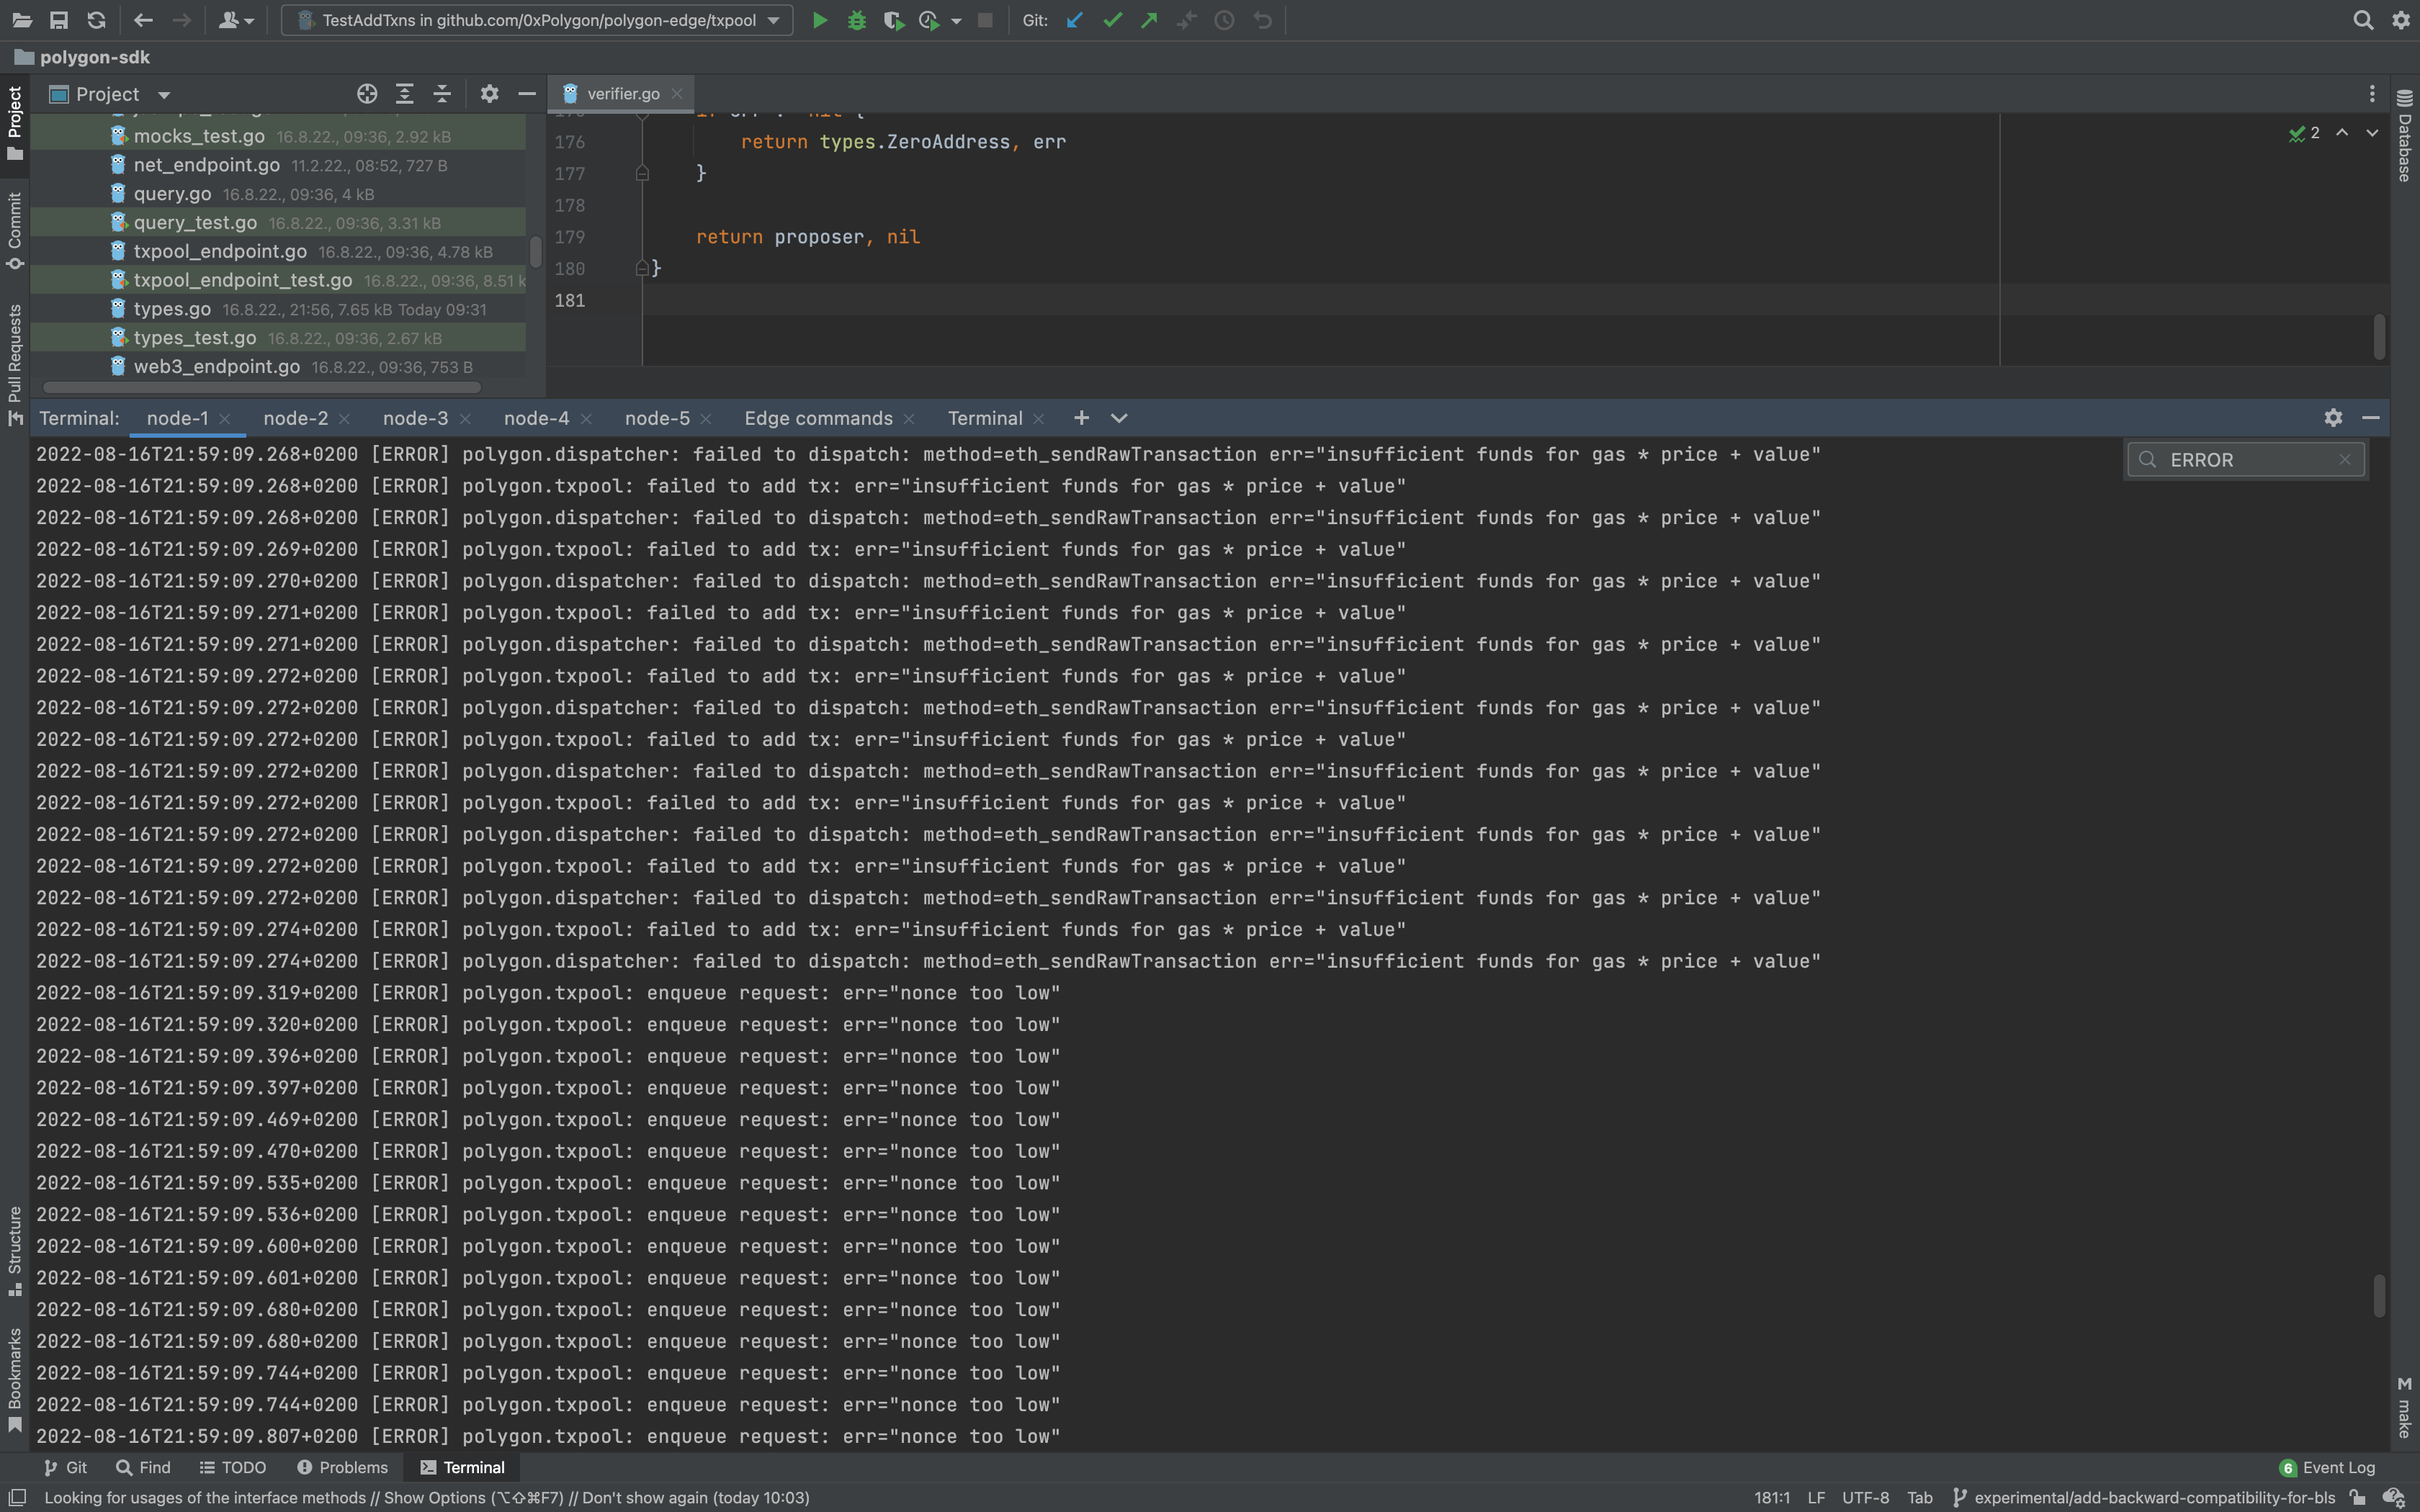This screenshot has width=2420, height=1512.
Task: Select opened file with the crosshair Project icon
Action: coord(366,93)
